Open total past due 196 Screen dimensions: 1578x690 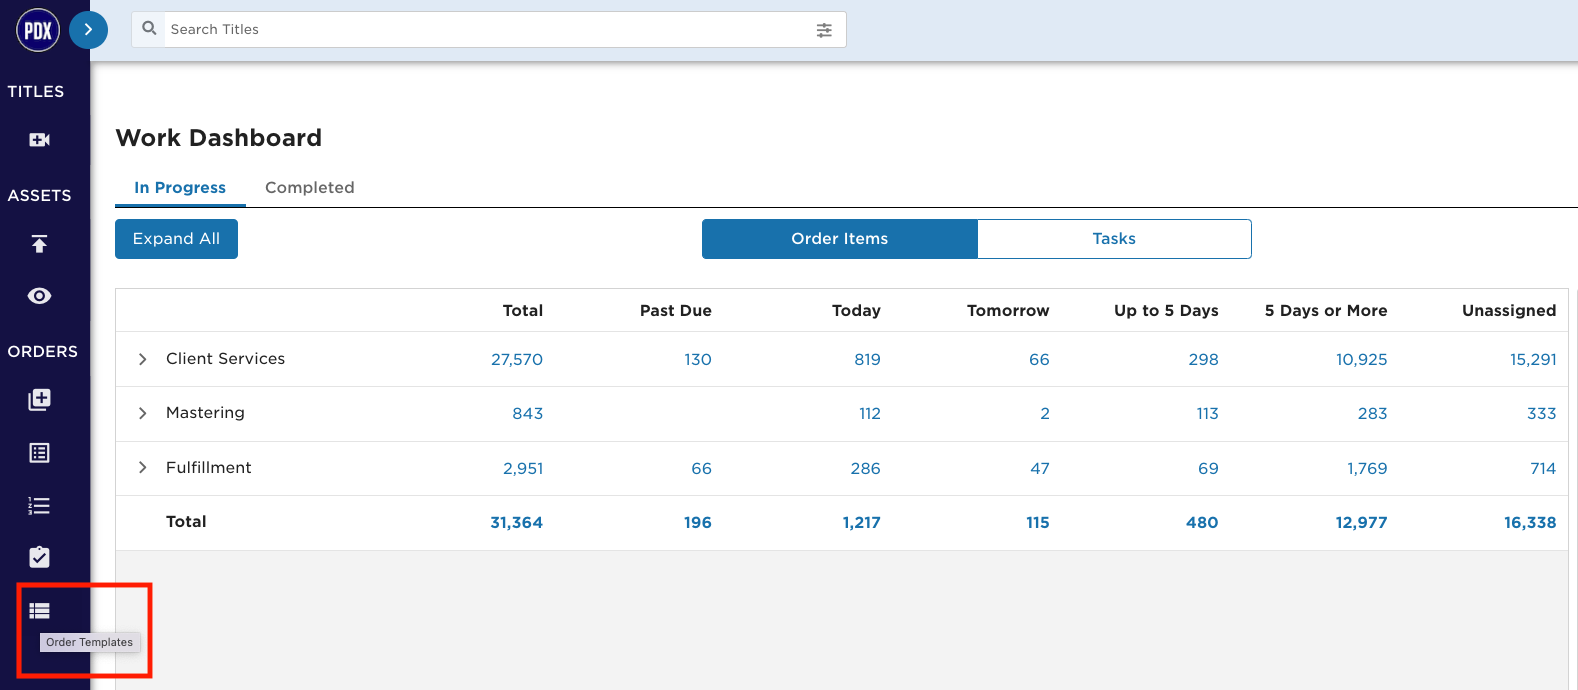click(698, 523)
